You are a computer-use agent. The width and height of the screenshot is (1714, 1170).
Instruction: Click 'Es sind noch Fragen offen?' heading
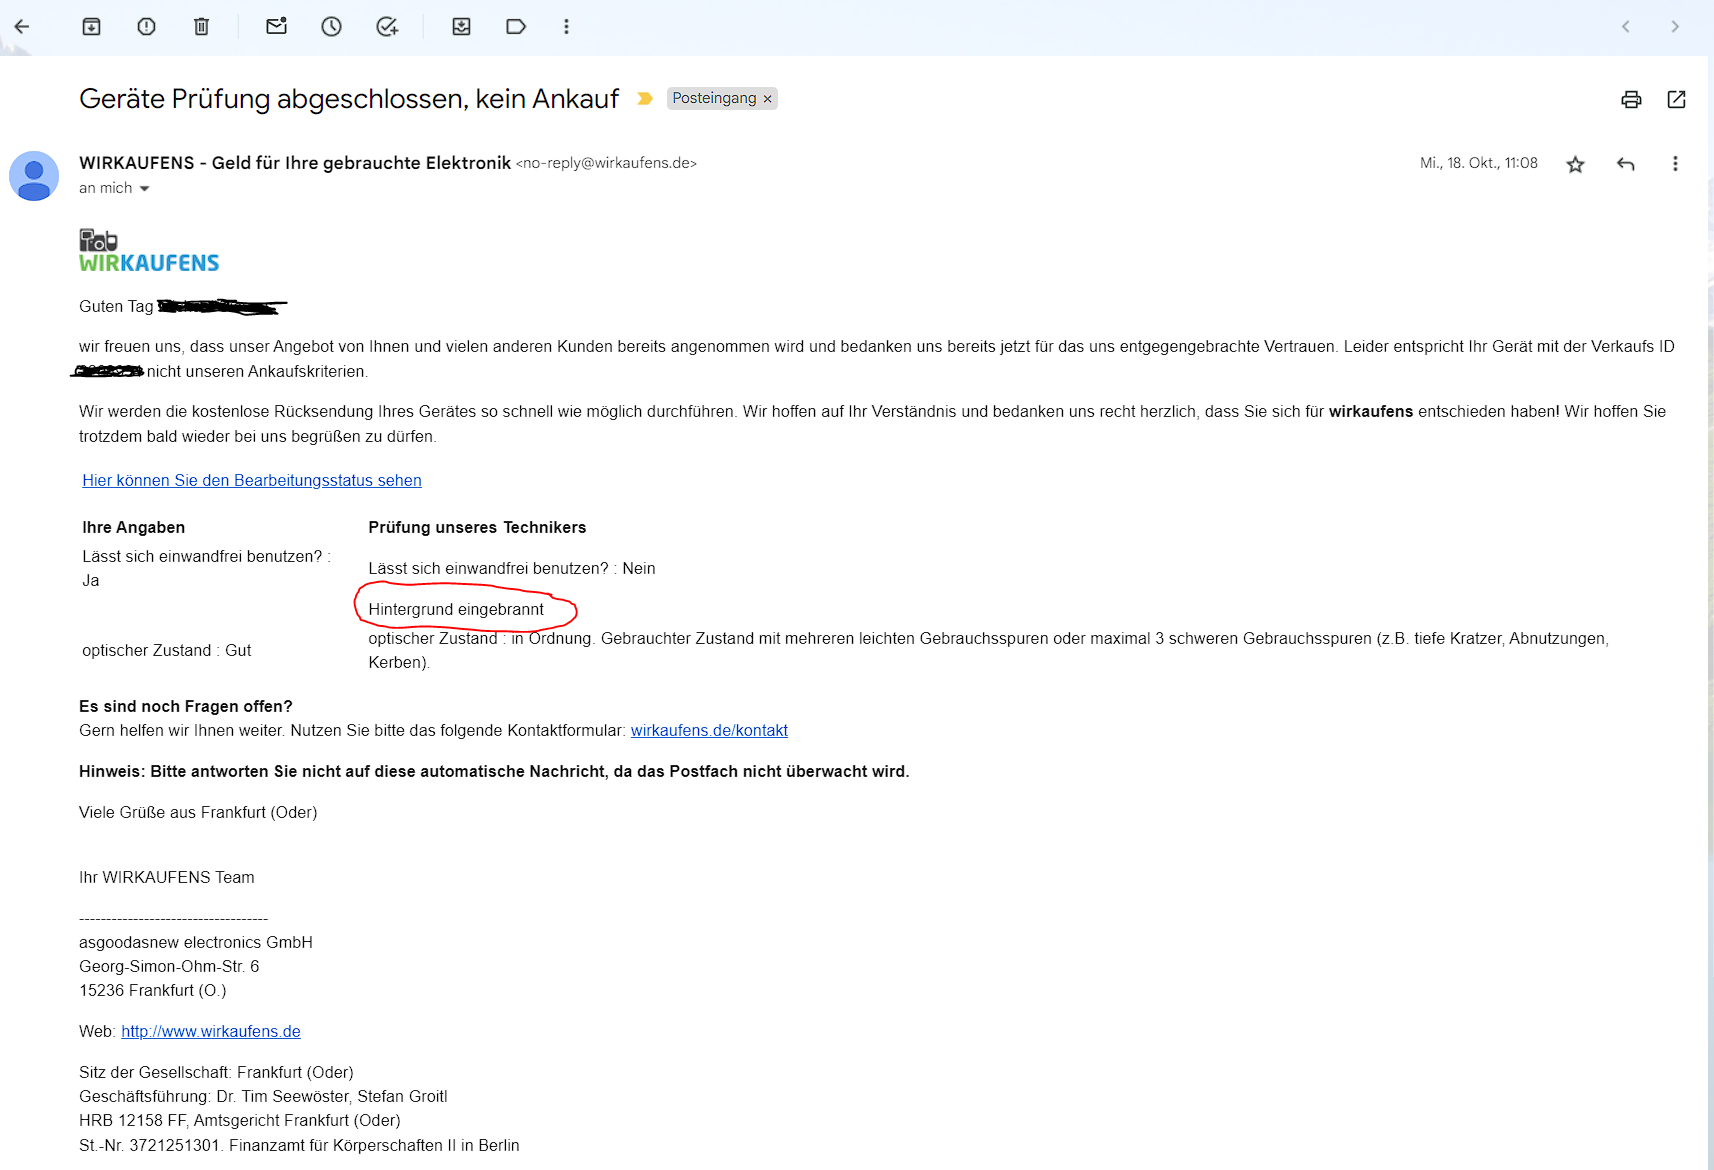(186, 706)
